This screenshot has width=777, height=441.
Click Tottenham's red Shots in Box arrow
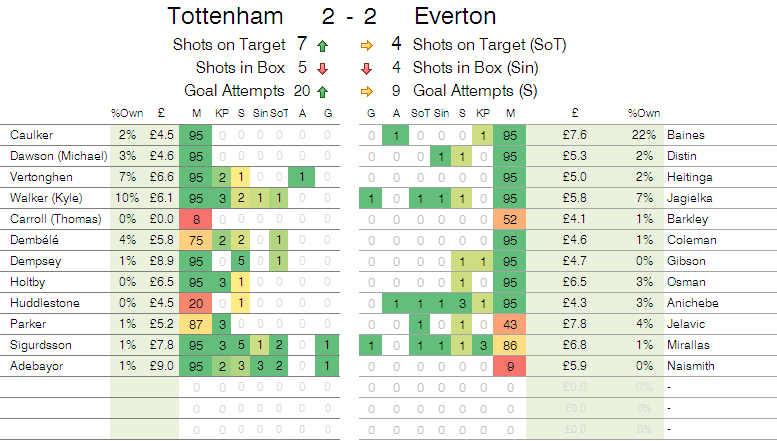(x=321, y=68)
